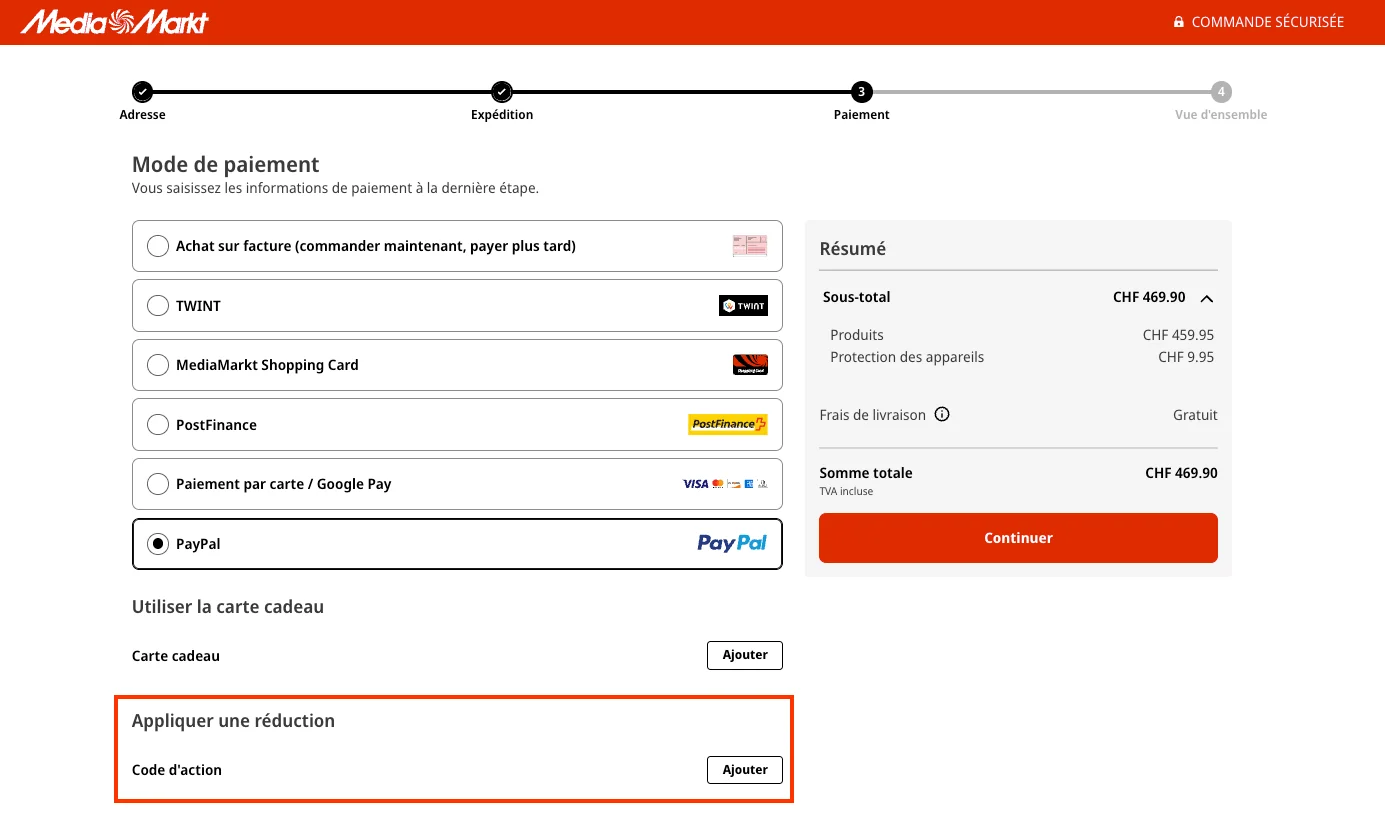This screenshot has height=833, width=1385.
Task: Select the PostFinance payment option
Action: 157,424
